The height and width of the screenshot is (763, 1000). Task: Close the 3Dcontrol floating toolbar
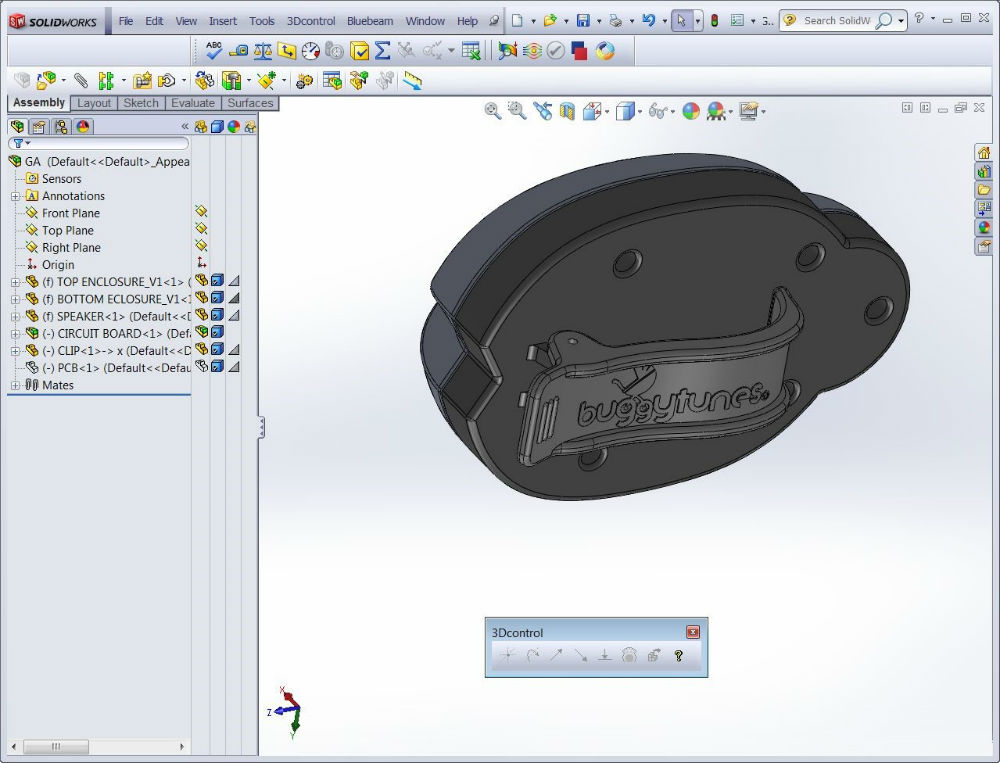(692, 632)
